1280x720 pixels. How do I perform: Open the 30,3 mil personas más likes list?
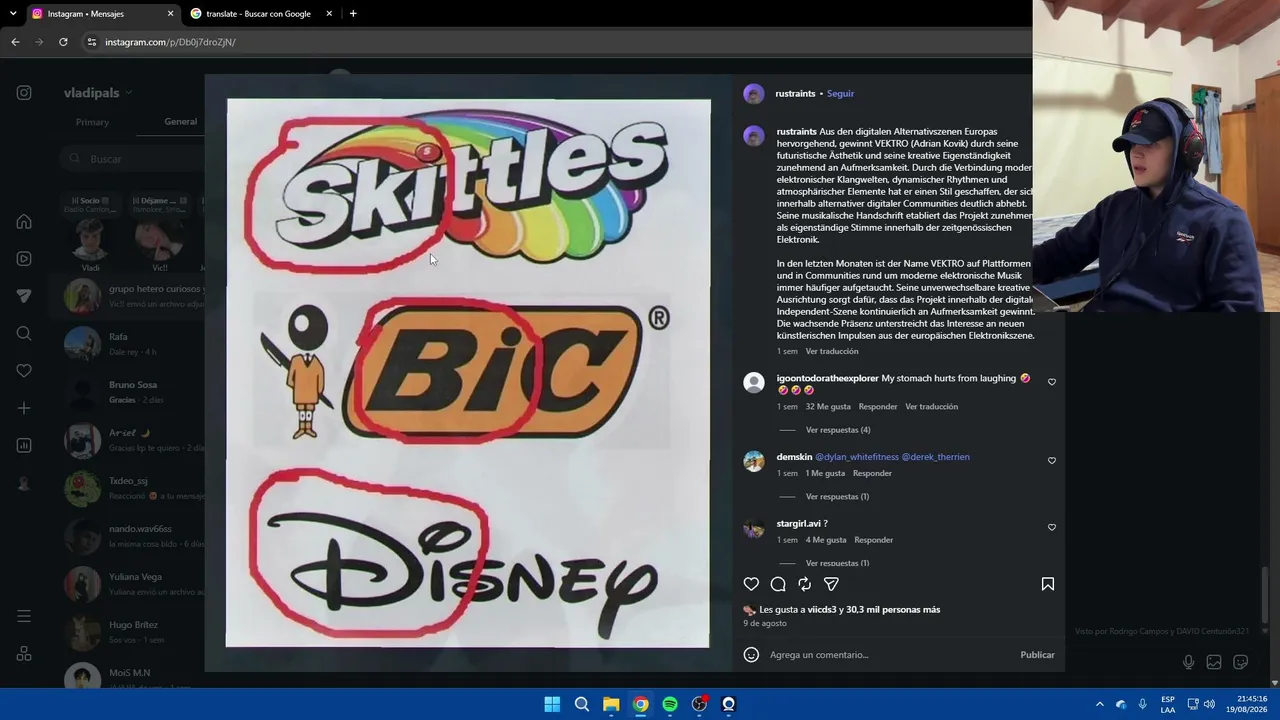(x=895, y=610)
